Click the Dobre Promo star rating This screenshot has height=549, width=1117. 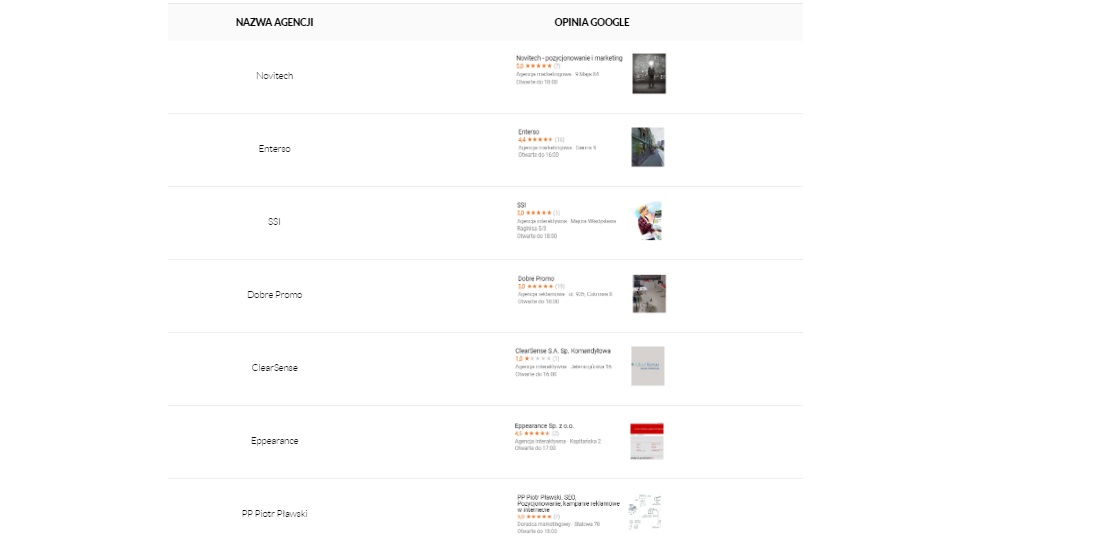[541, 286]
